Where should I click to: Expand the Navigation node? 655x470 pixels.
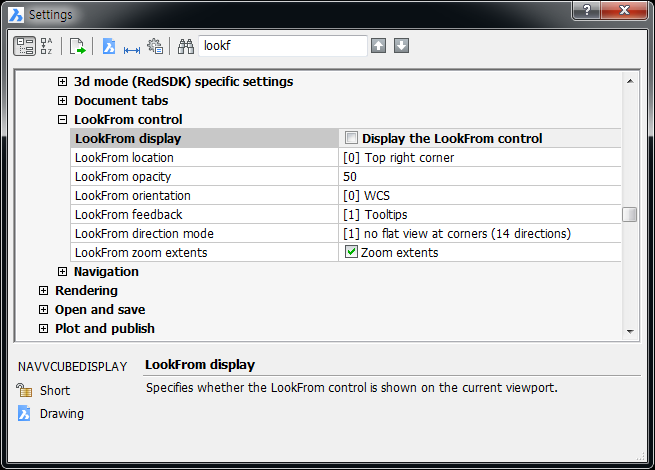62,272
